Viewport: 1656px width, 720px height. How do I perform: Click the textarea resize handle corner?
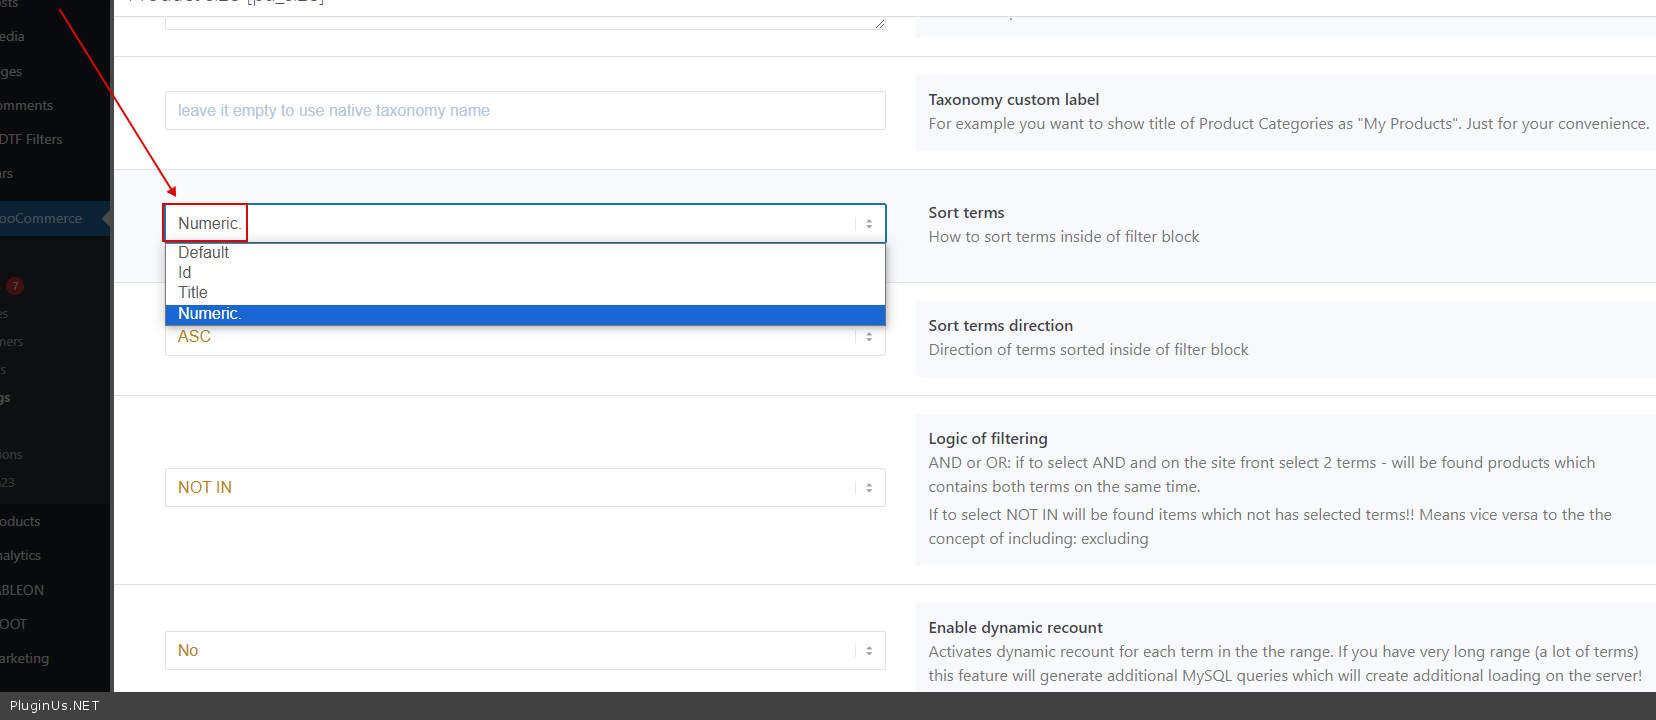coord(880,24)
